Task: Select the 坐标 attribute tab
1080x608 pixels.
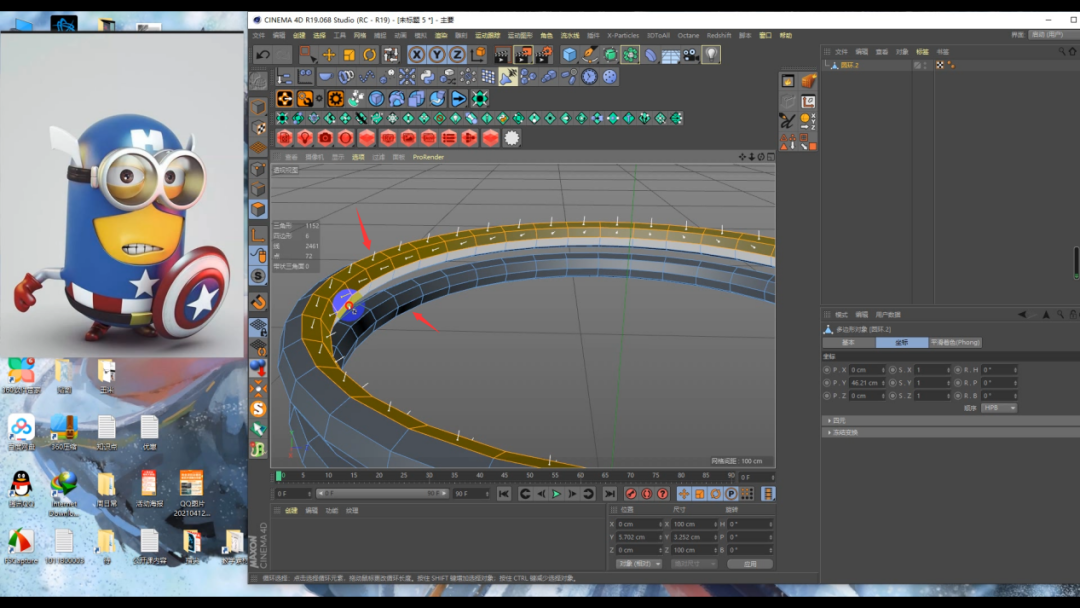Action: point(902,342)
